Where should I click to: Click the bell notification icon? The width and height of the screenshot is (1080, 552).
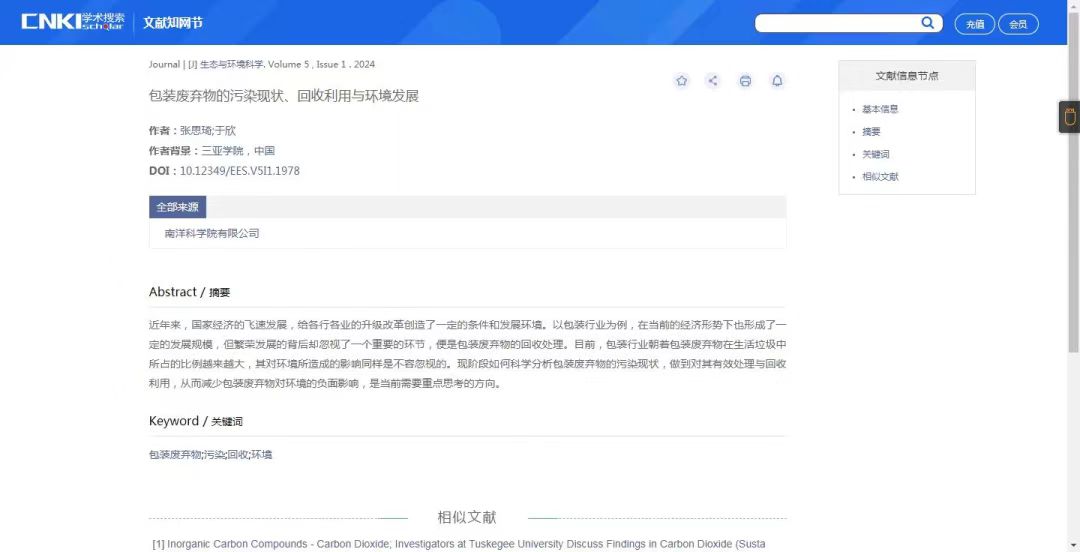(x=777, y=81)
